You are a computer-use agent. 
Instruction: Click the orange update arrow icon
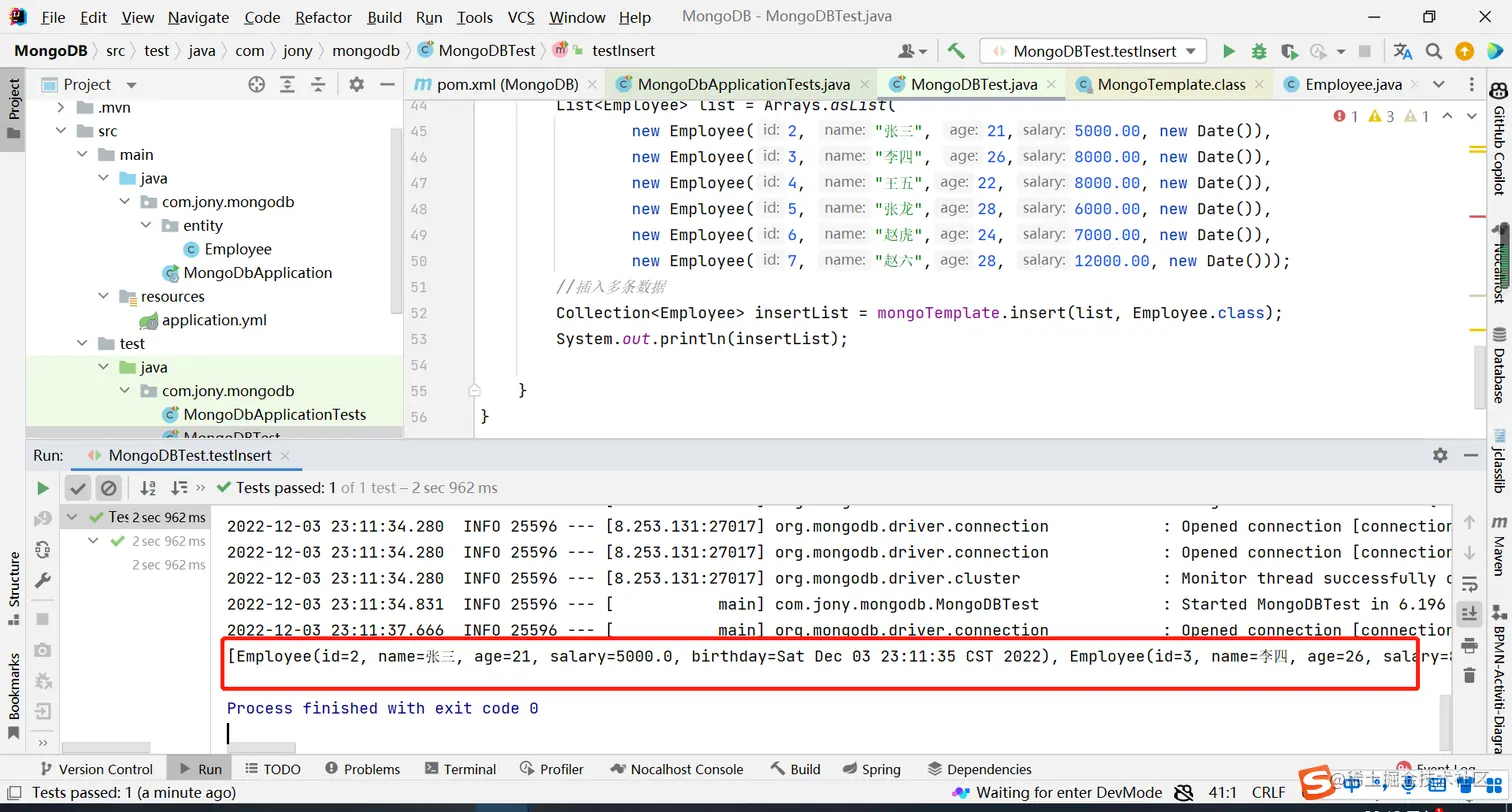1464,51
